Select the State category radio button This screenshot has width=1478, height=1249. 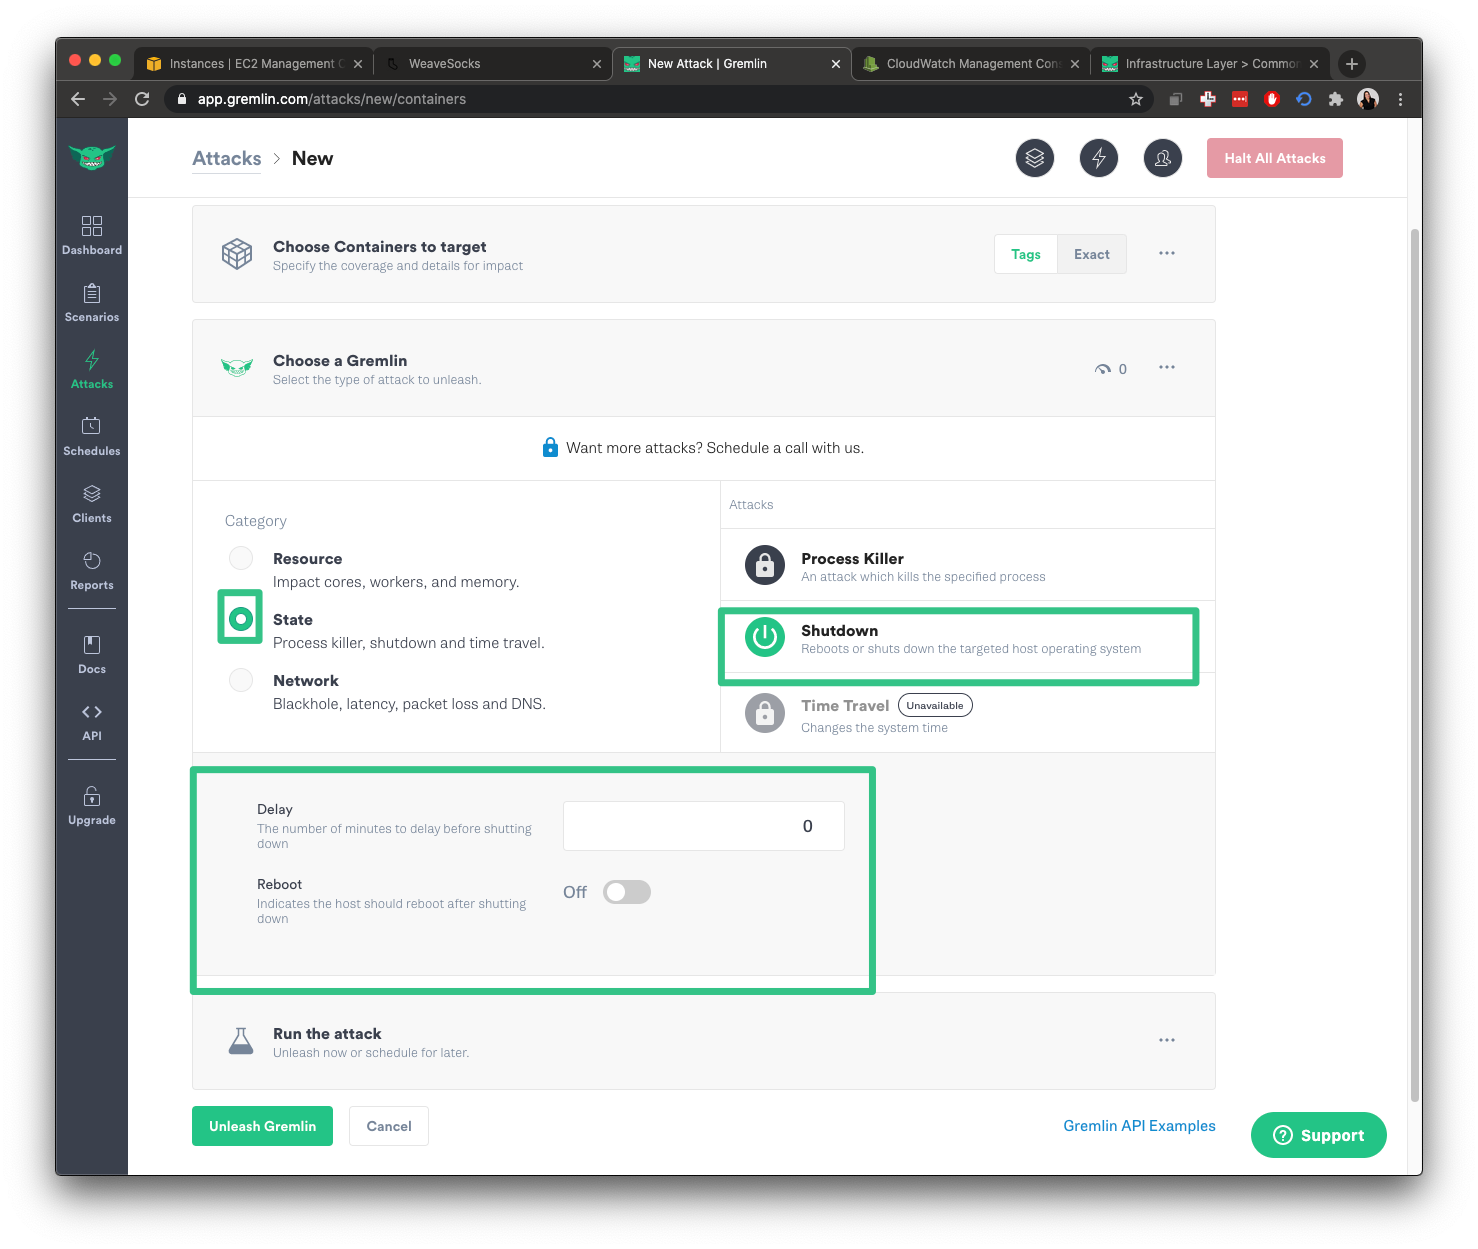241,619
